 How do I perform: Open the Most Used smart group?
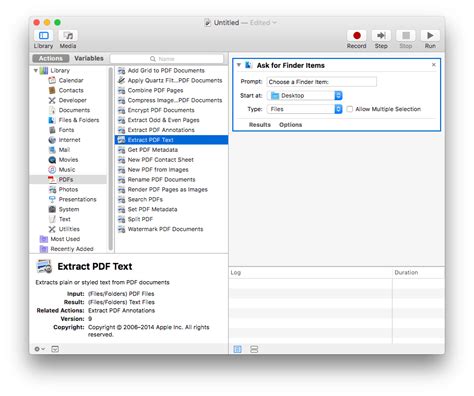65,239
